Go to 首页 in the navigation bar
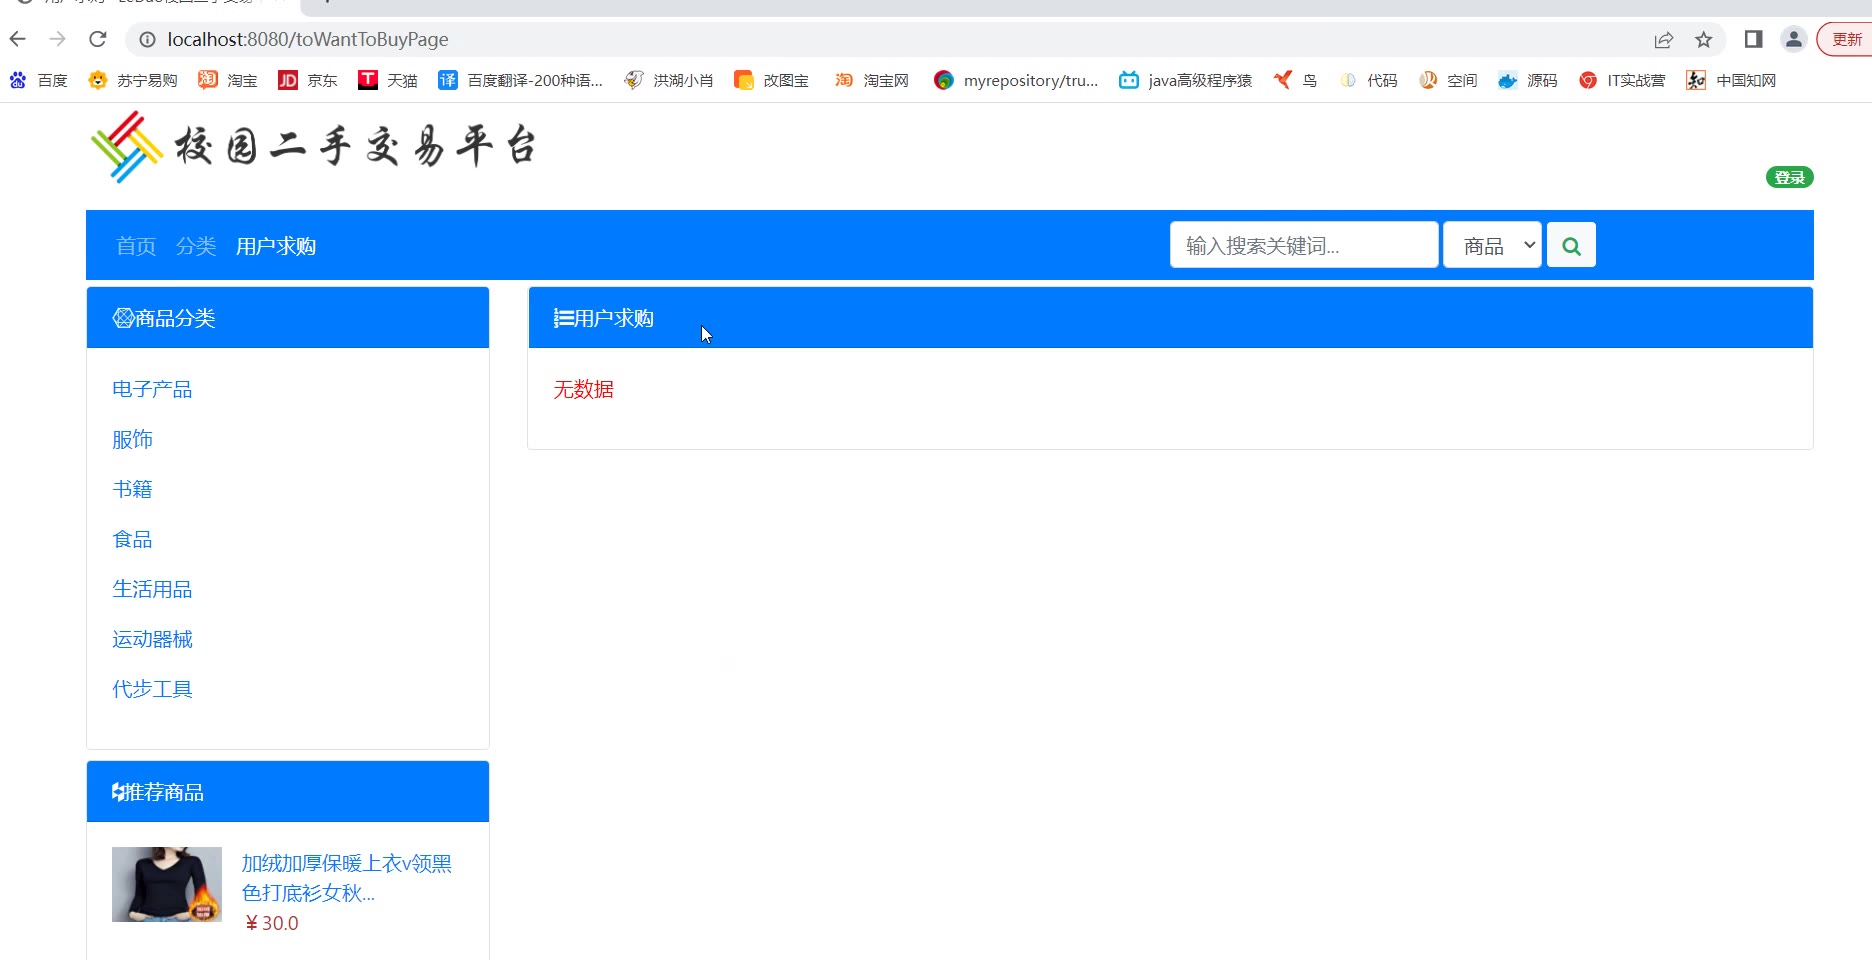 point(136,246)
